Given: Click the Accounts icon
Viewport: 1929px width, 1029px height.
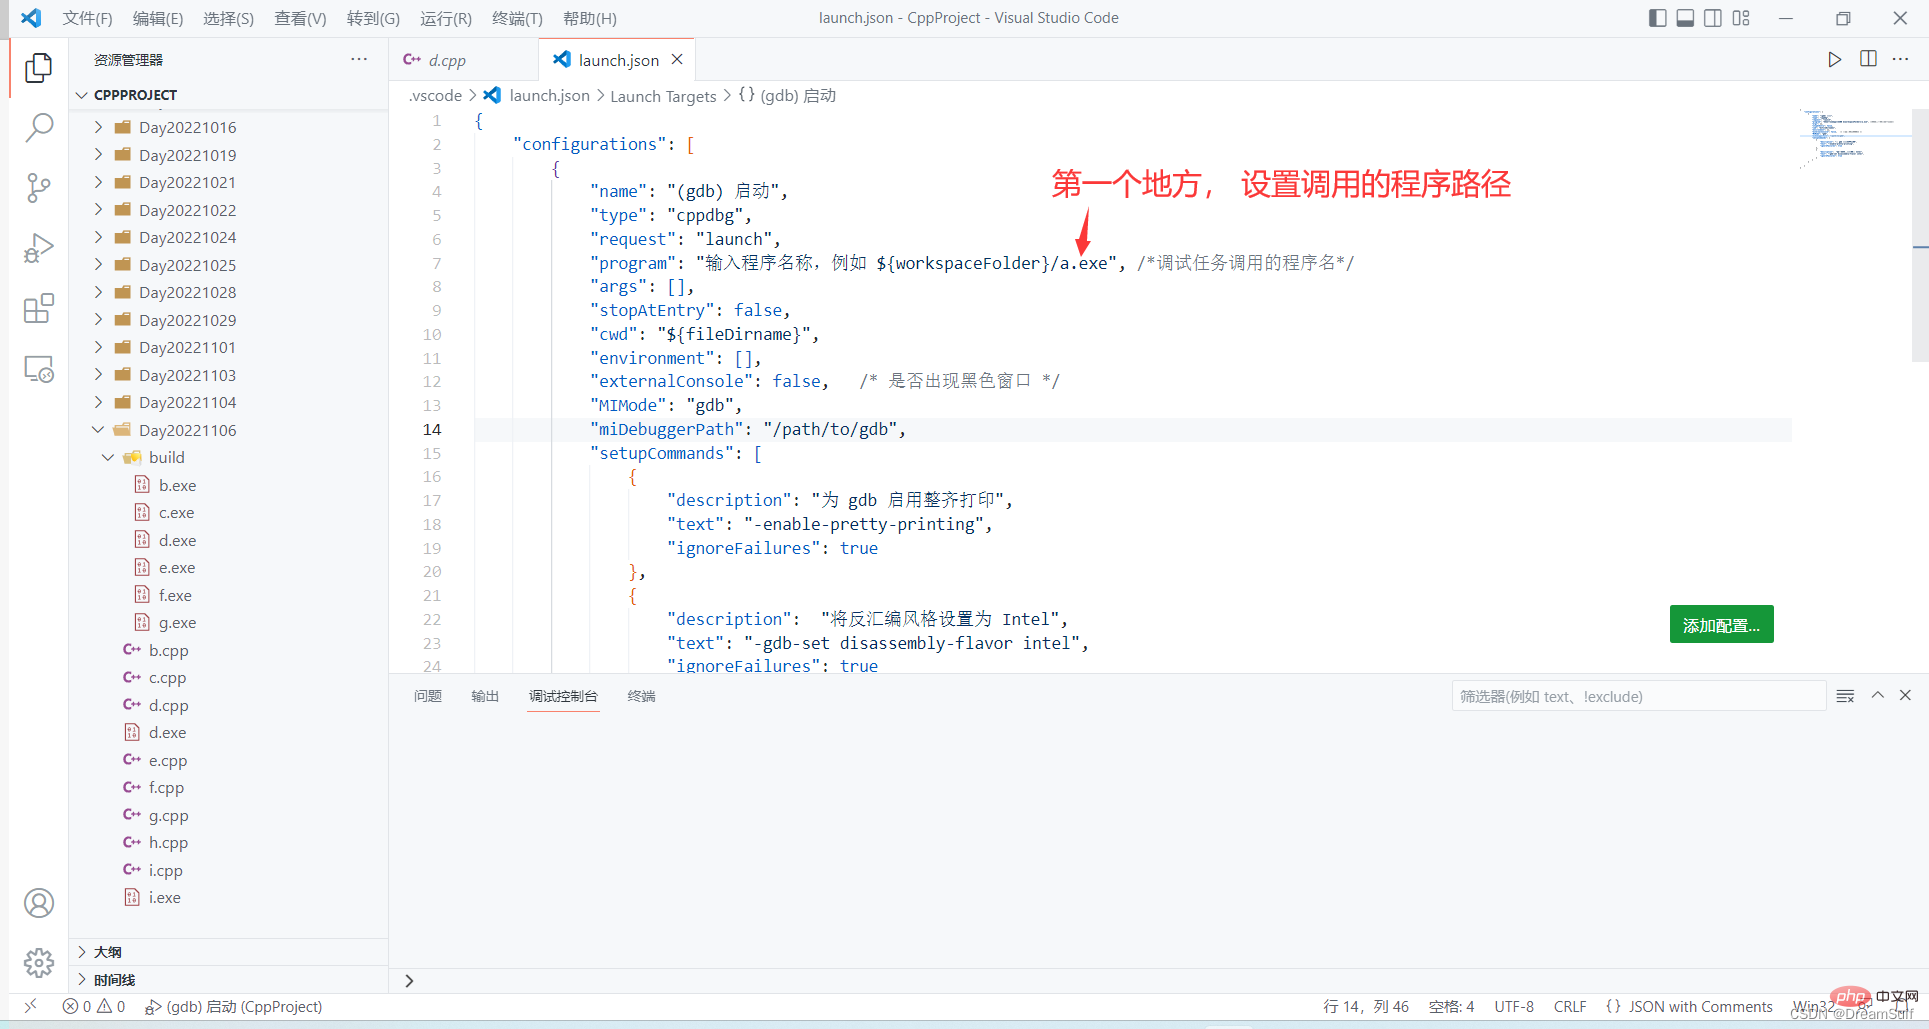Looking at the screenshot, I should 39,903.
